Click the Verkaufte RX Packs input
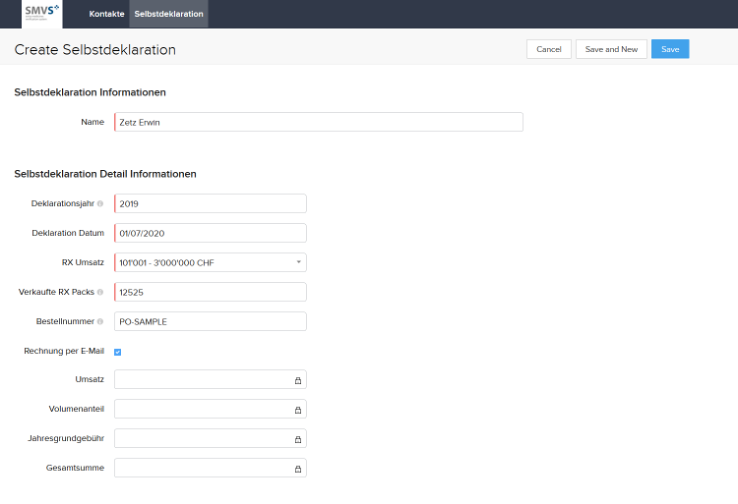Image resolution: width=738 pixels, height=504 pixels. (x=210, y=292)
